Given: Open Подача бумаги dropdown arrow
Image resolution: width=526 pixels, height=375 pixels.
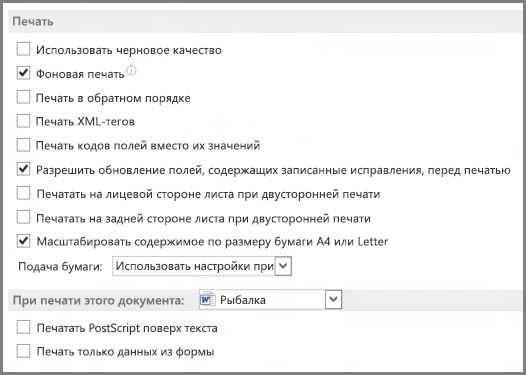Looking at the screenshot, I should point(283,266).
